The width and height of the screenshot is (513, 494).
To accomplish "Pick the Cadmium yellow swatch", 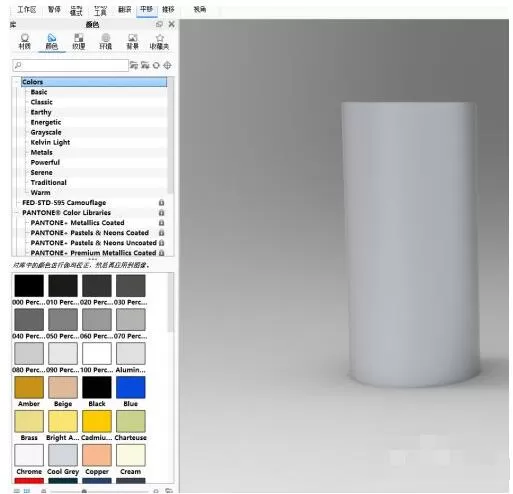I will coord(97,421).
